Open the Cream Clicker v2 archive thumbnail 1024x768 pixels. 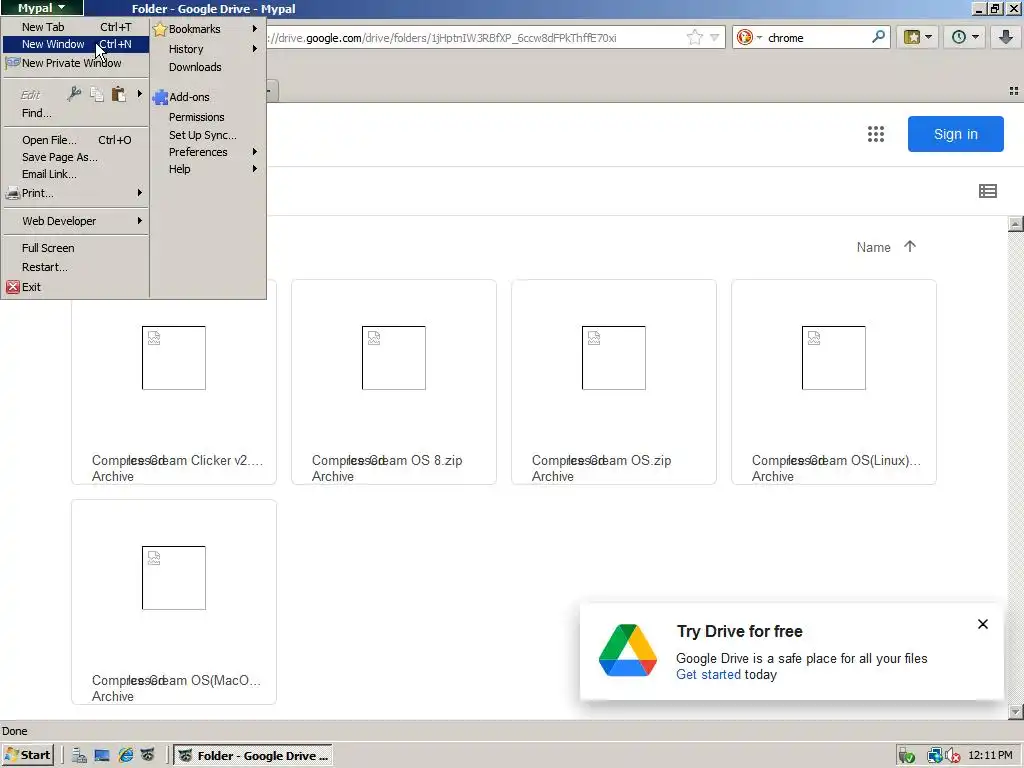174,358
